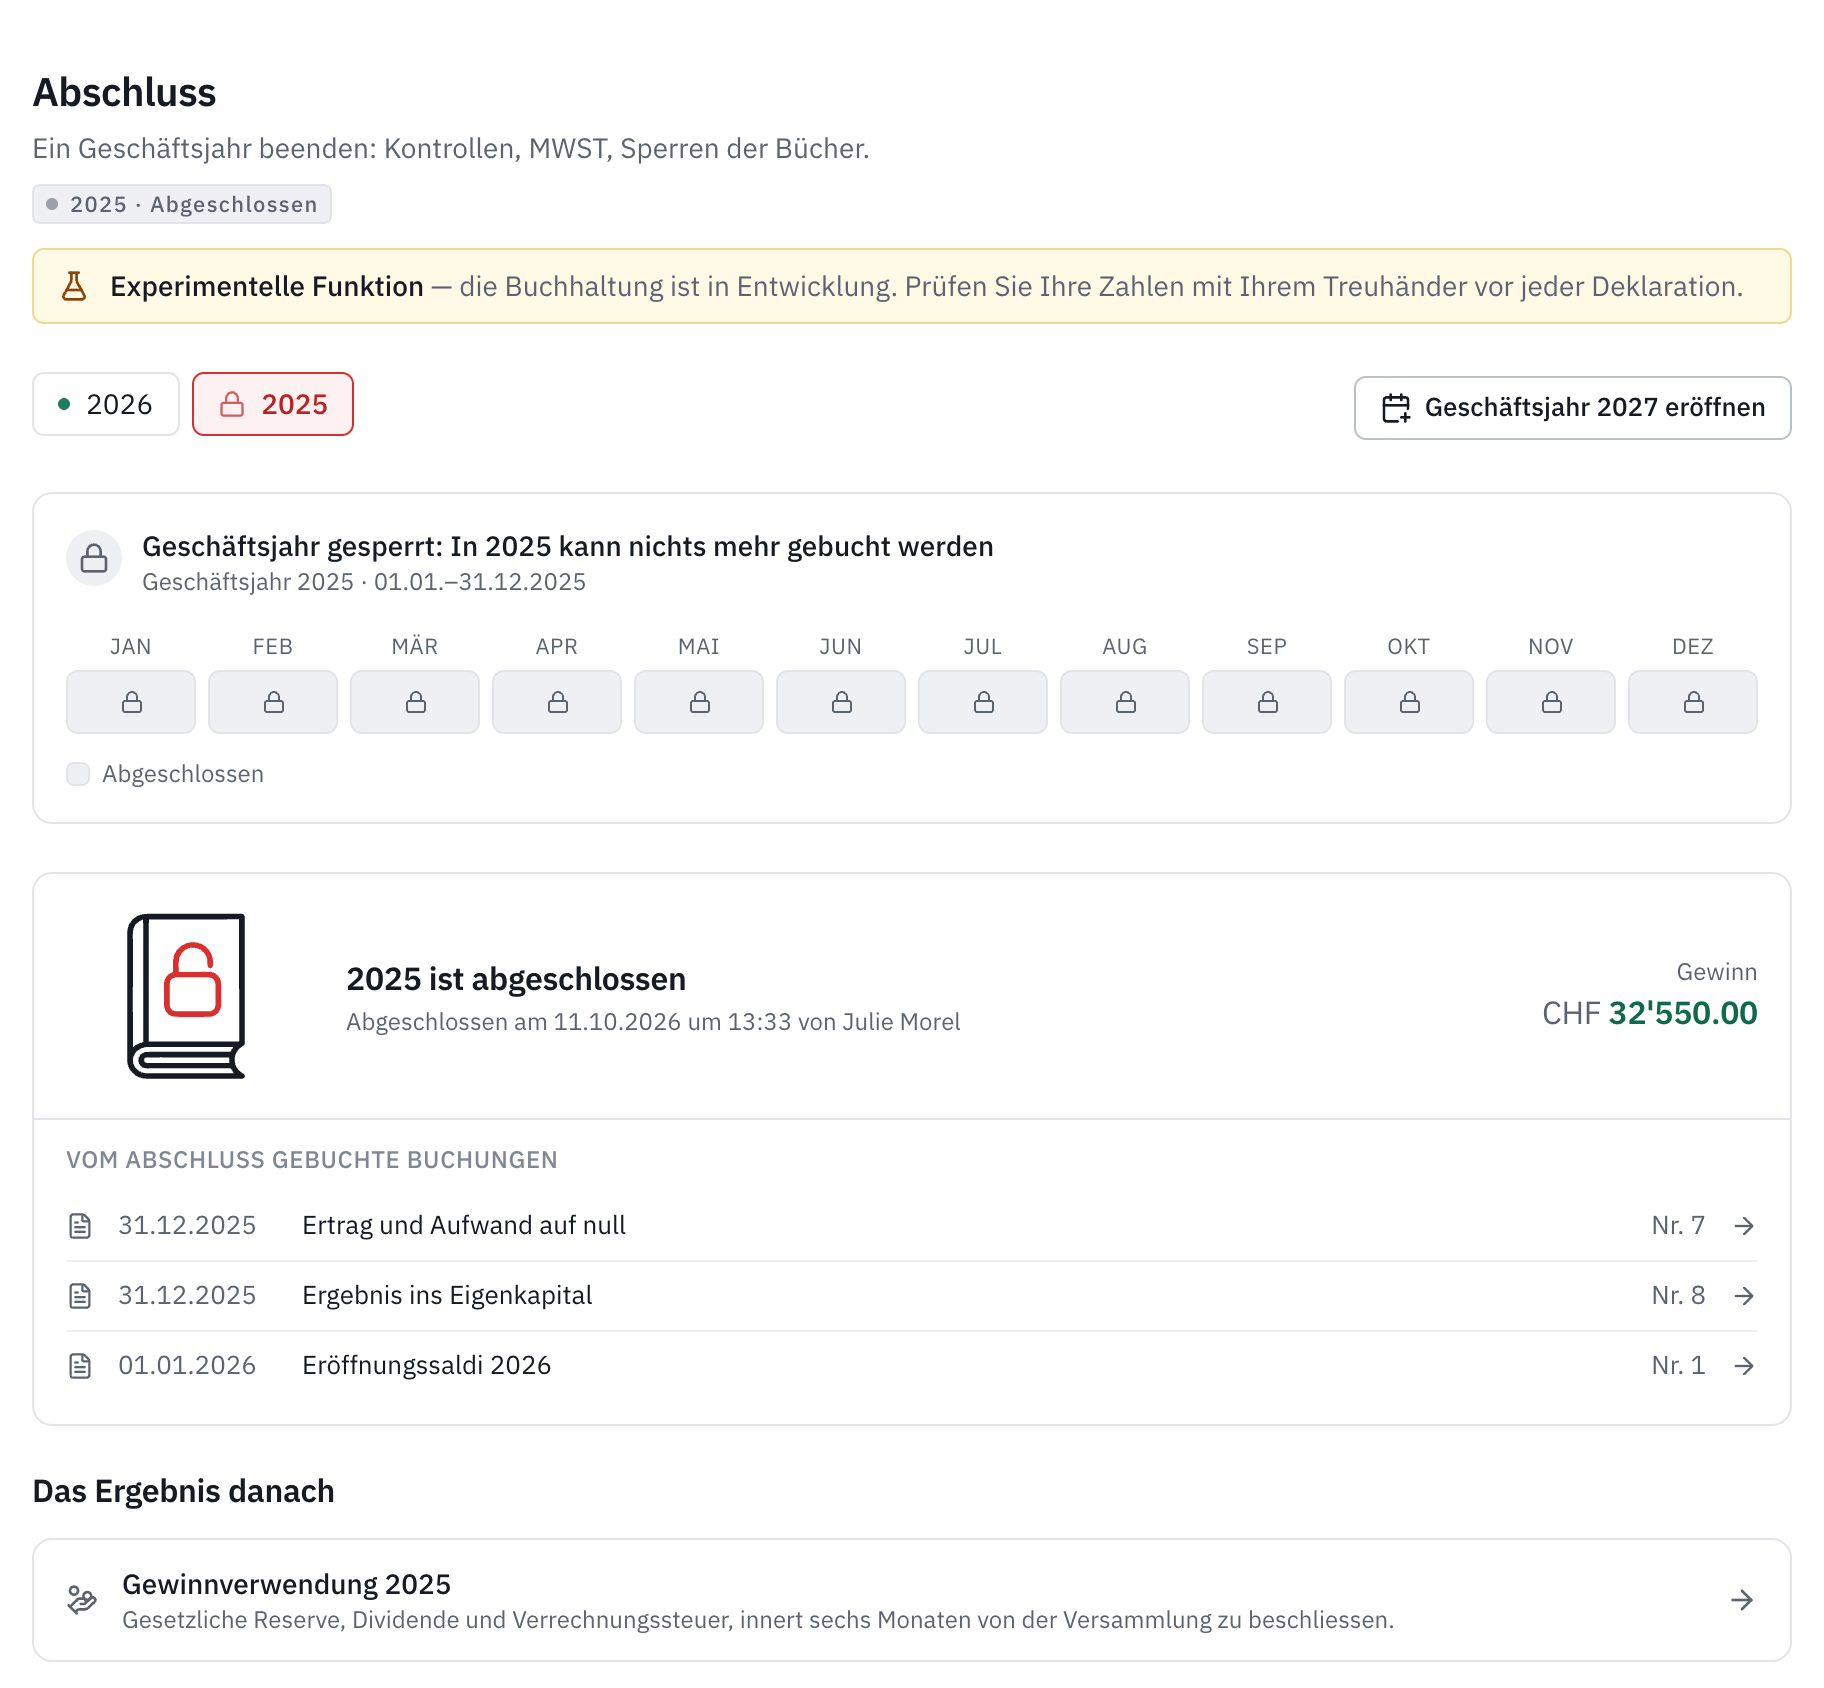Switch to the 2026 fiscal year tab
Screen dimensions: 1824x1688
click(x=106, y=404)
